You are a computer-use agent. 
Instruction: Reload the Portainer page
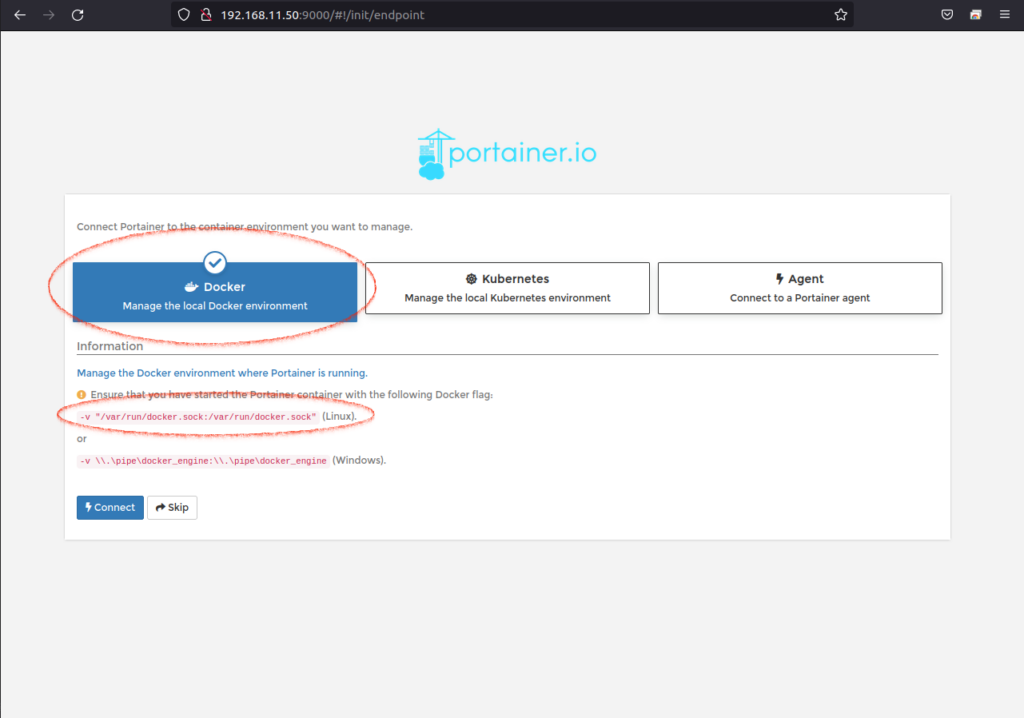pos(77,14)
